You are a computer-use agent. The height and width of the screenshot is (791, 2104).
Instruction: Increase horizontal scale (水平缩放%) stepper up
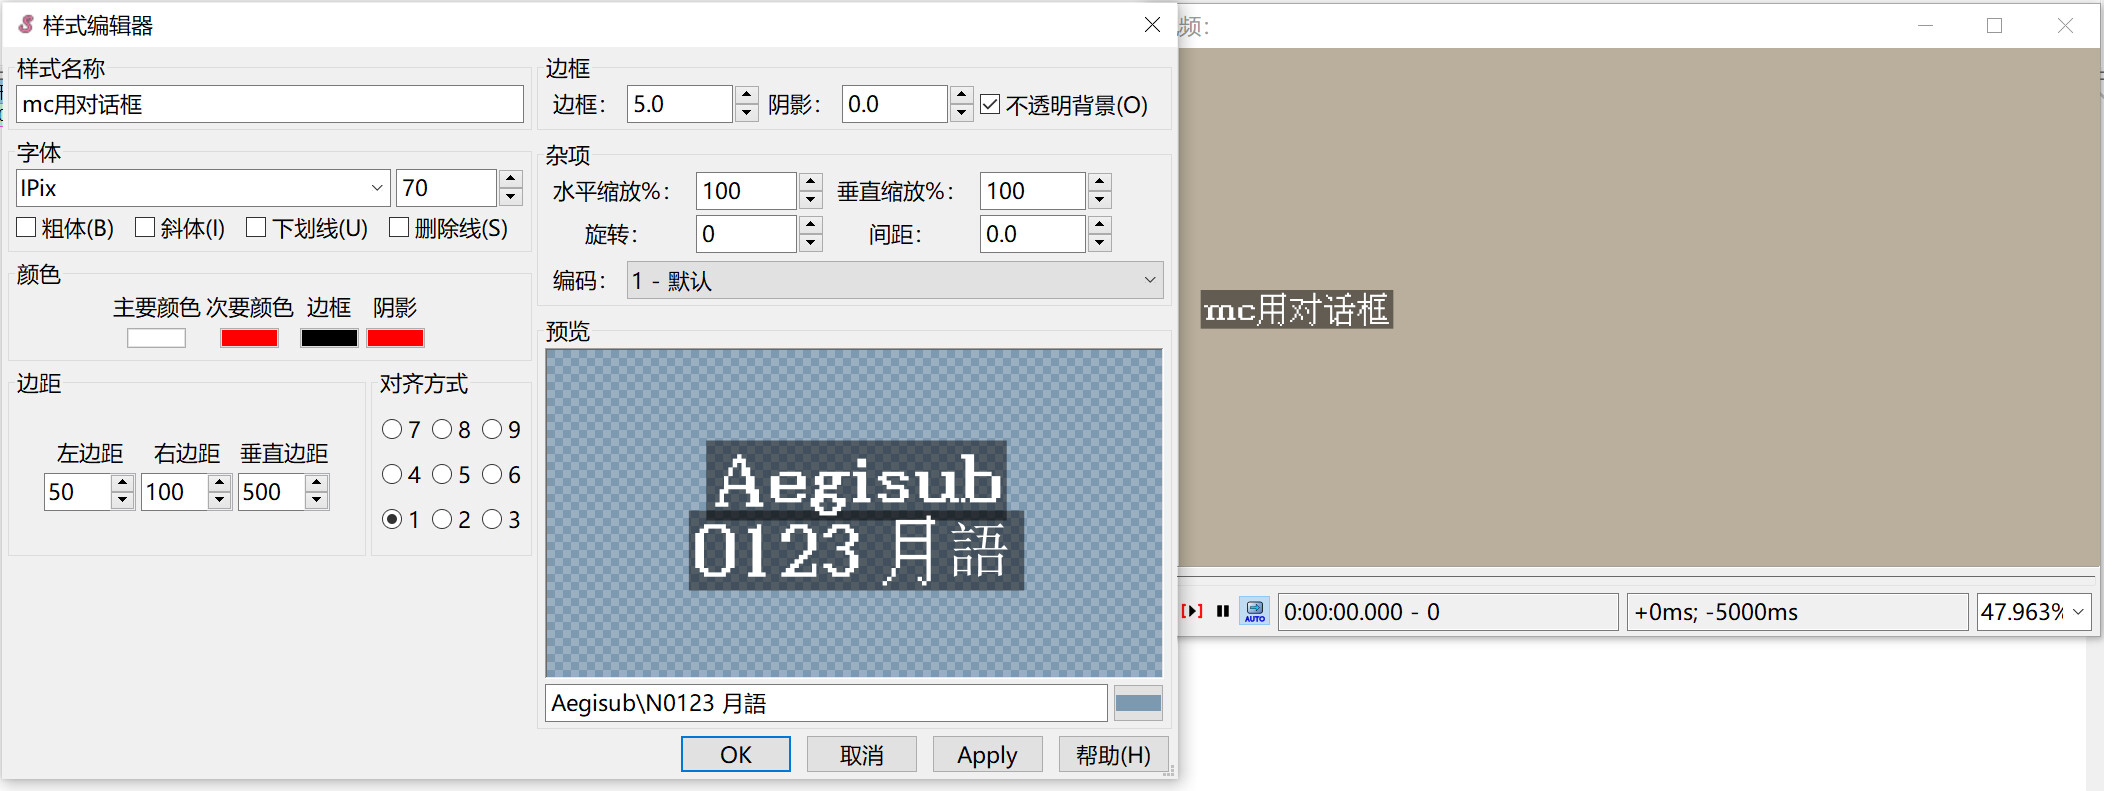tap(811, 182)
